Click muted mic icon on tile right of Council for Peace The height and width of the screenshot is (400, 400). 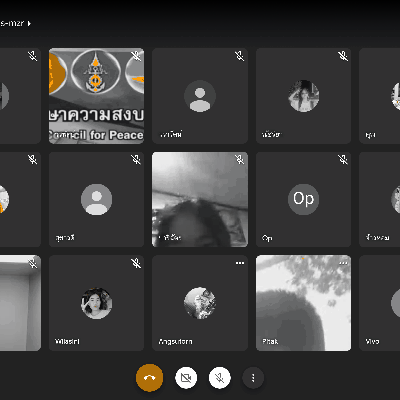click(x=239, y=56)
